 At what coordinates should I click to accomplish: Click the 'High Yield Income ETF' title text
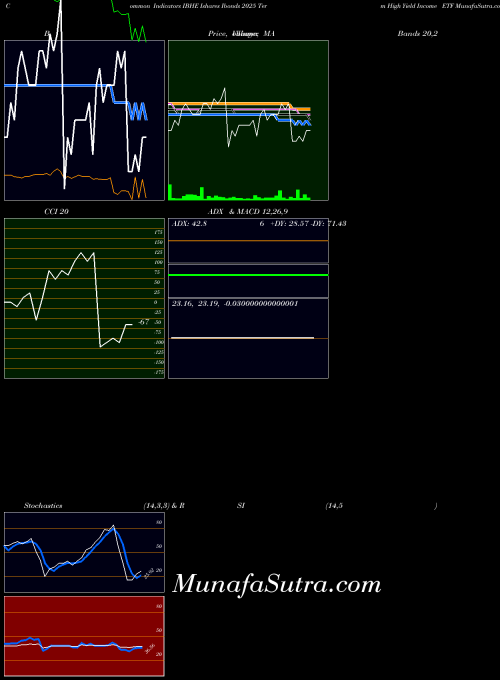(421, 7)
